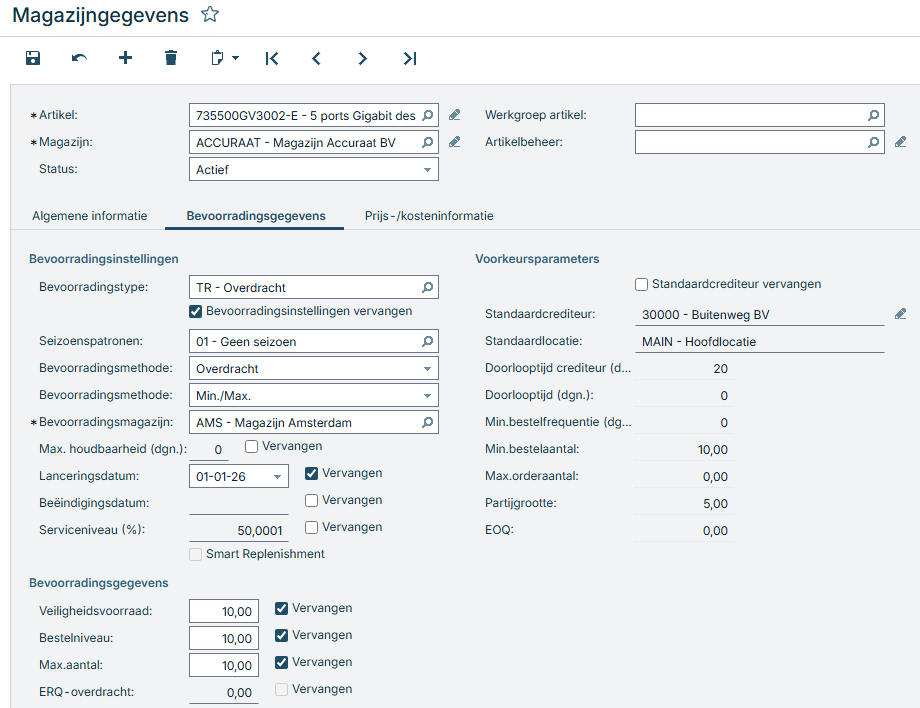The width and height of the screenshot is (920, 708).
Task: Click Doorlooptijd crediteur value 20
Action: tap(685, 368)
